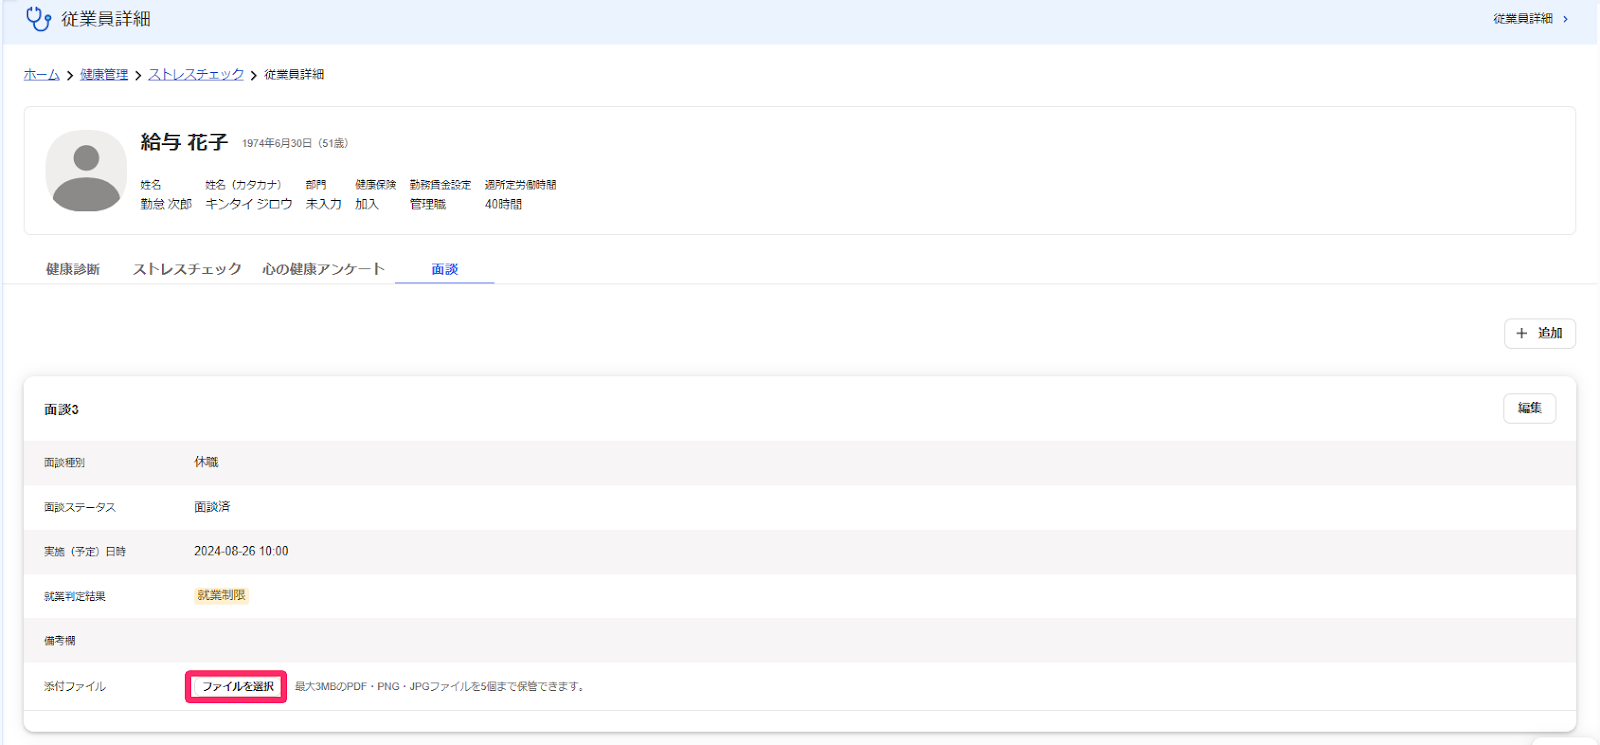Click the 面談3 section heading

point(61,410)
